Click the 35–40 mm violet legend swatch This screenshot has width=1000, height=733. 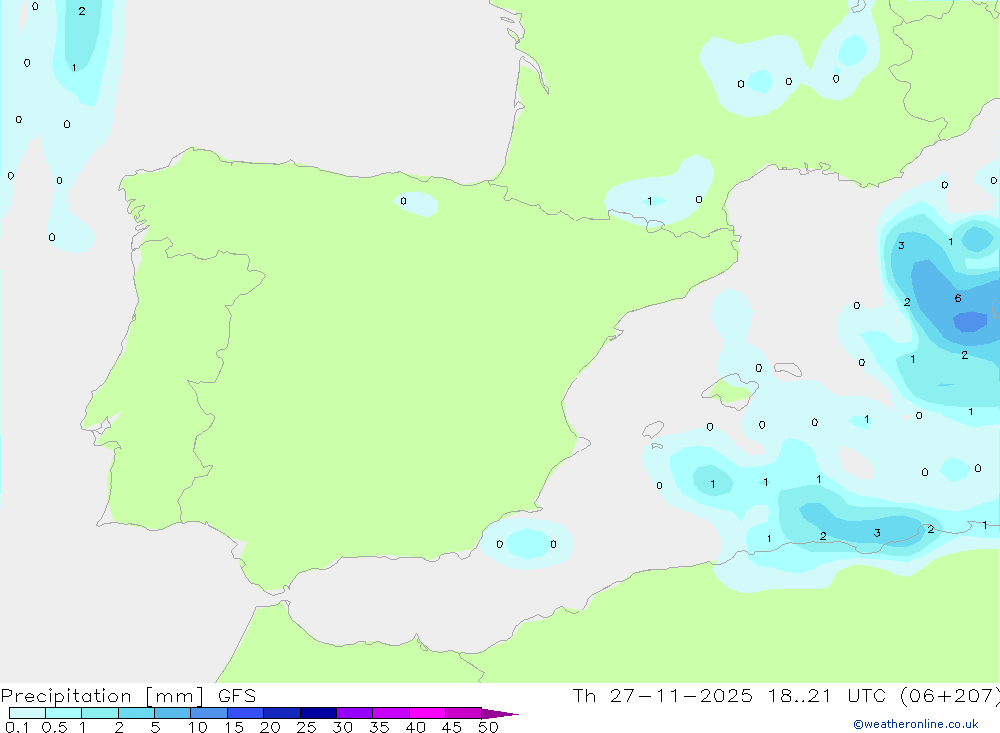(x=391, y=713)
